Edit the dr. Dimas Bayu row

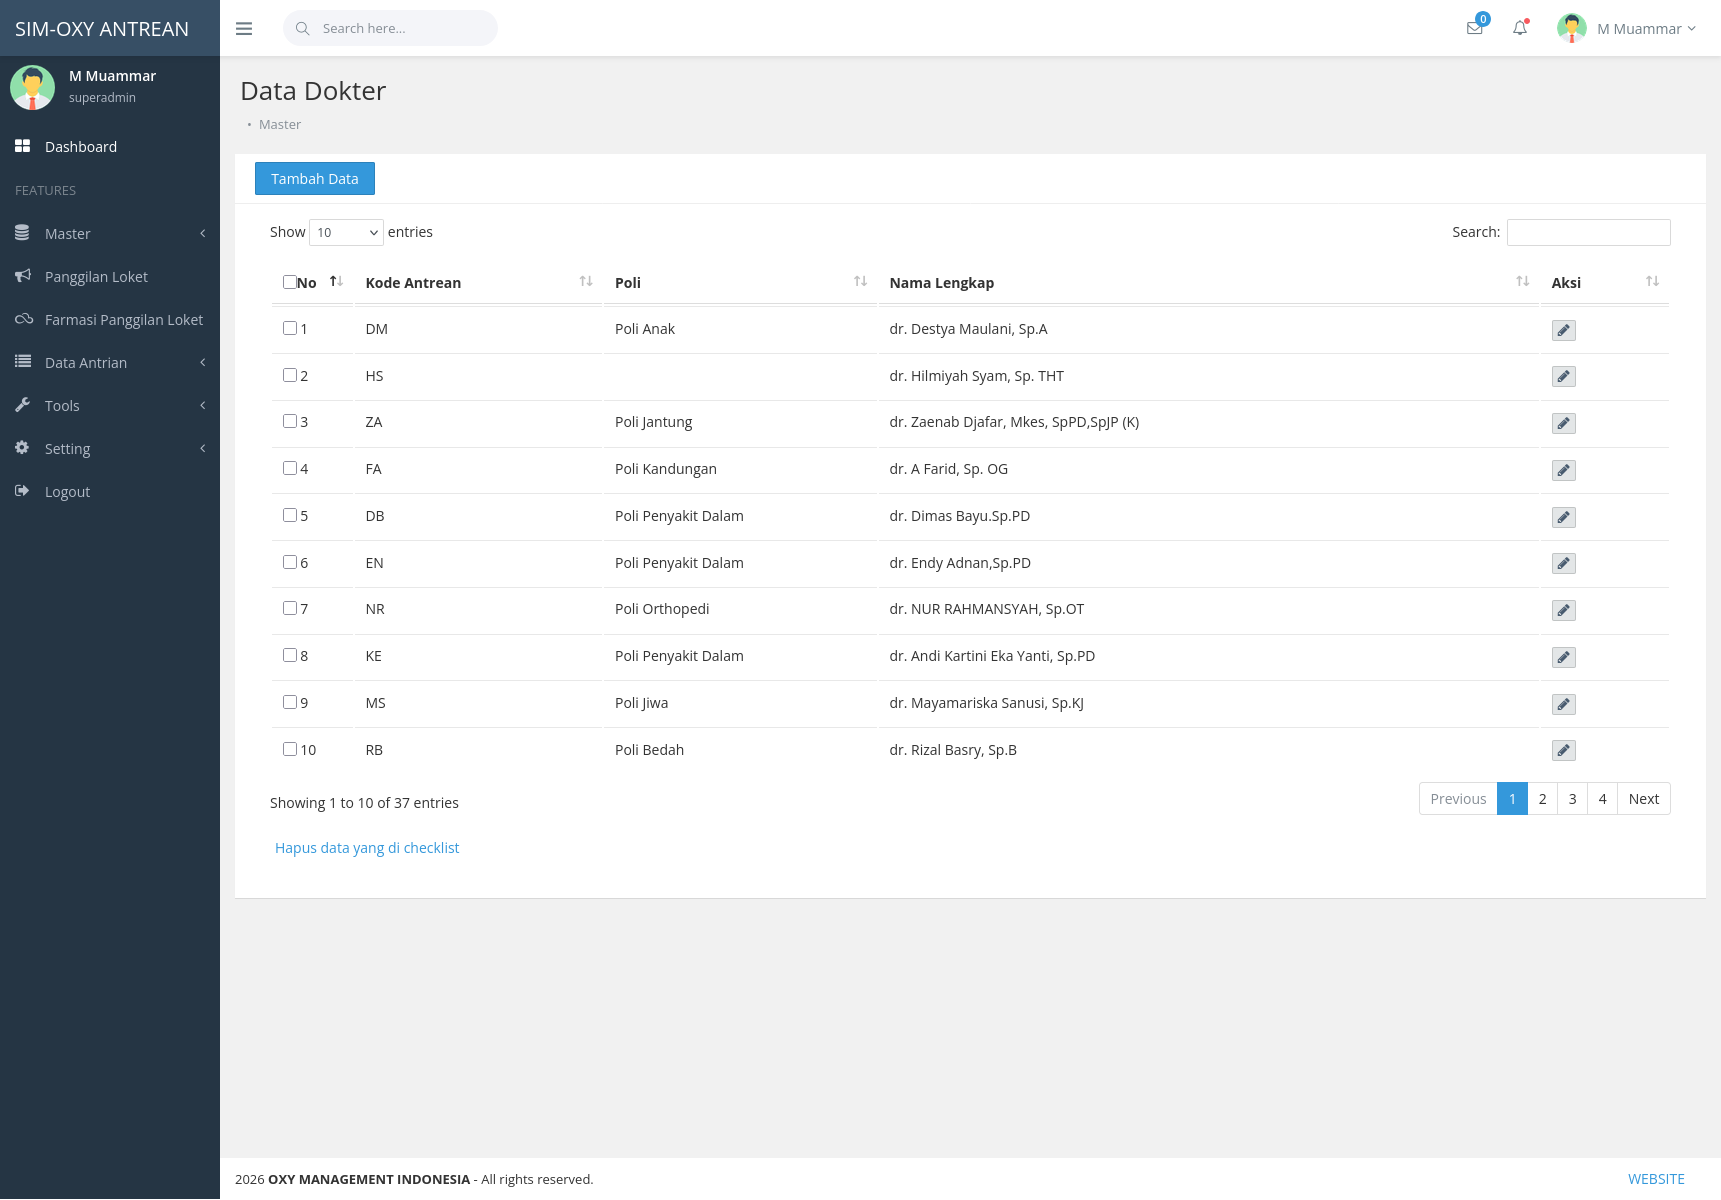point(1564,517)
